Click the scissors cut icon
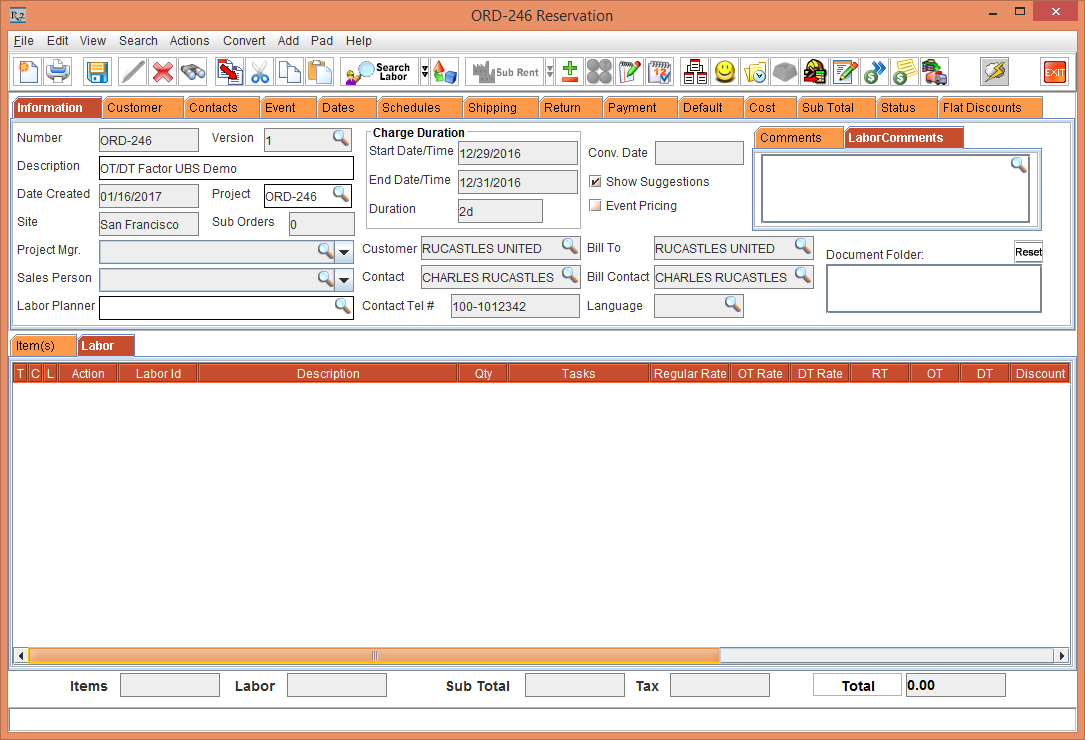The image size is (1085, 740). pos(259,72)
